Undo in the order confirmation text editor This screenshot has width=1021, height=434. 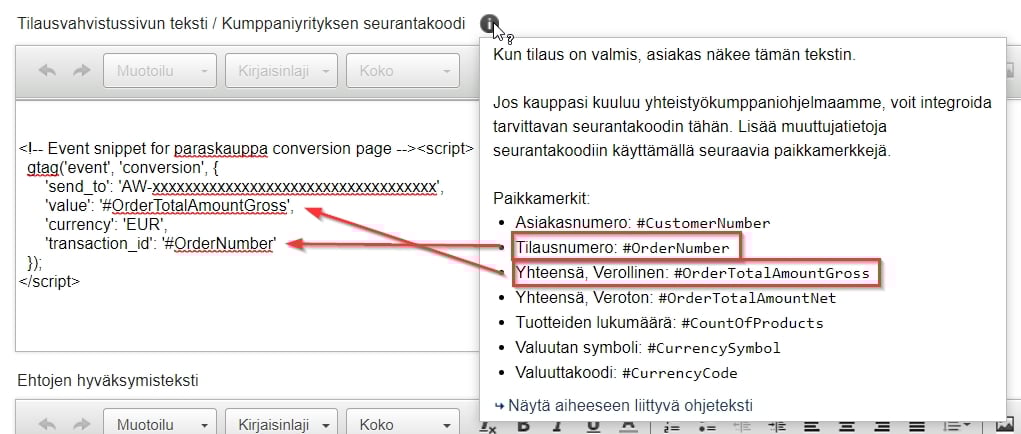click(x=47, y=71)
